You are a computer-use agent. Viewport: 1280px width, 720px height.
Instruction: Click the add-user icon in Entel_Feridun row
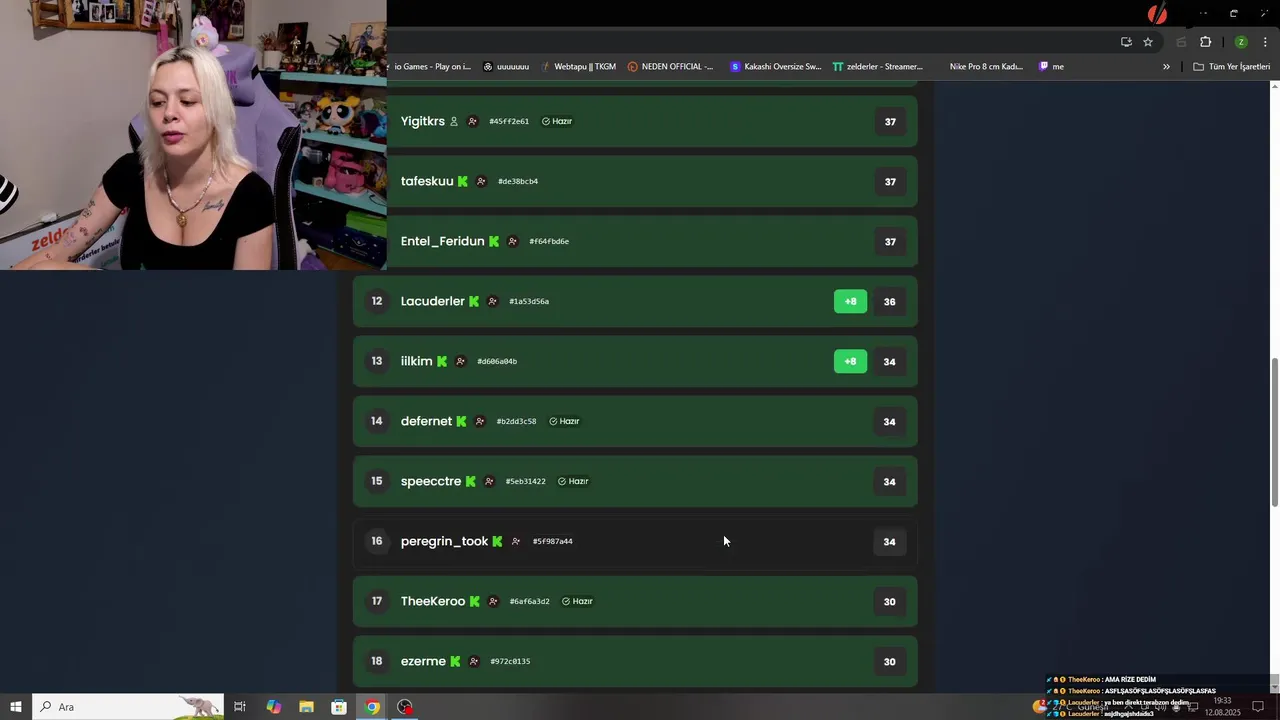[512, 241]
